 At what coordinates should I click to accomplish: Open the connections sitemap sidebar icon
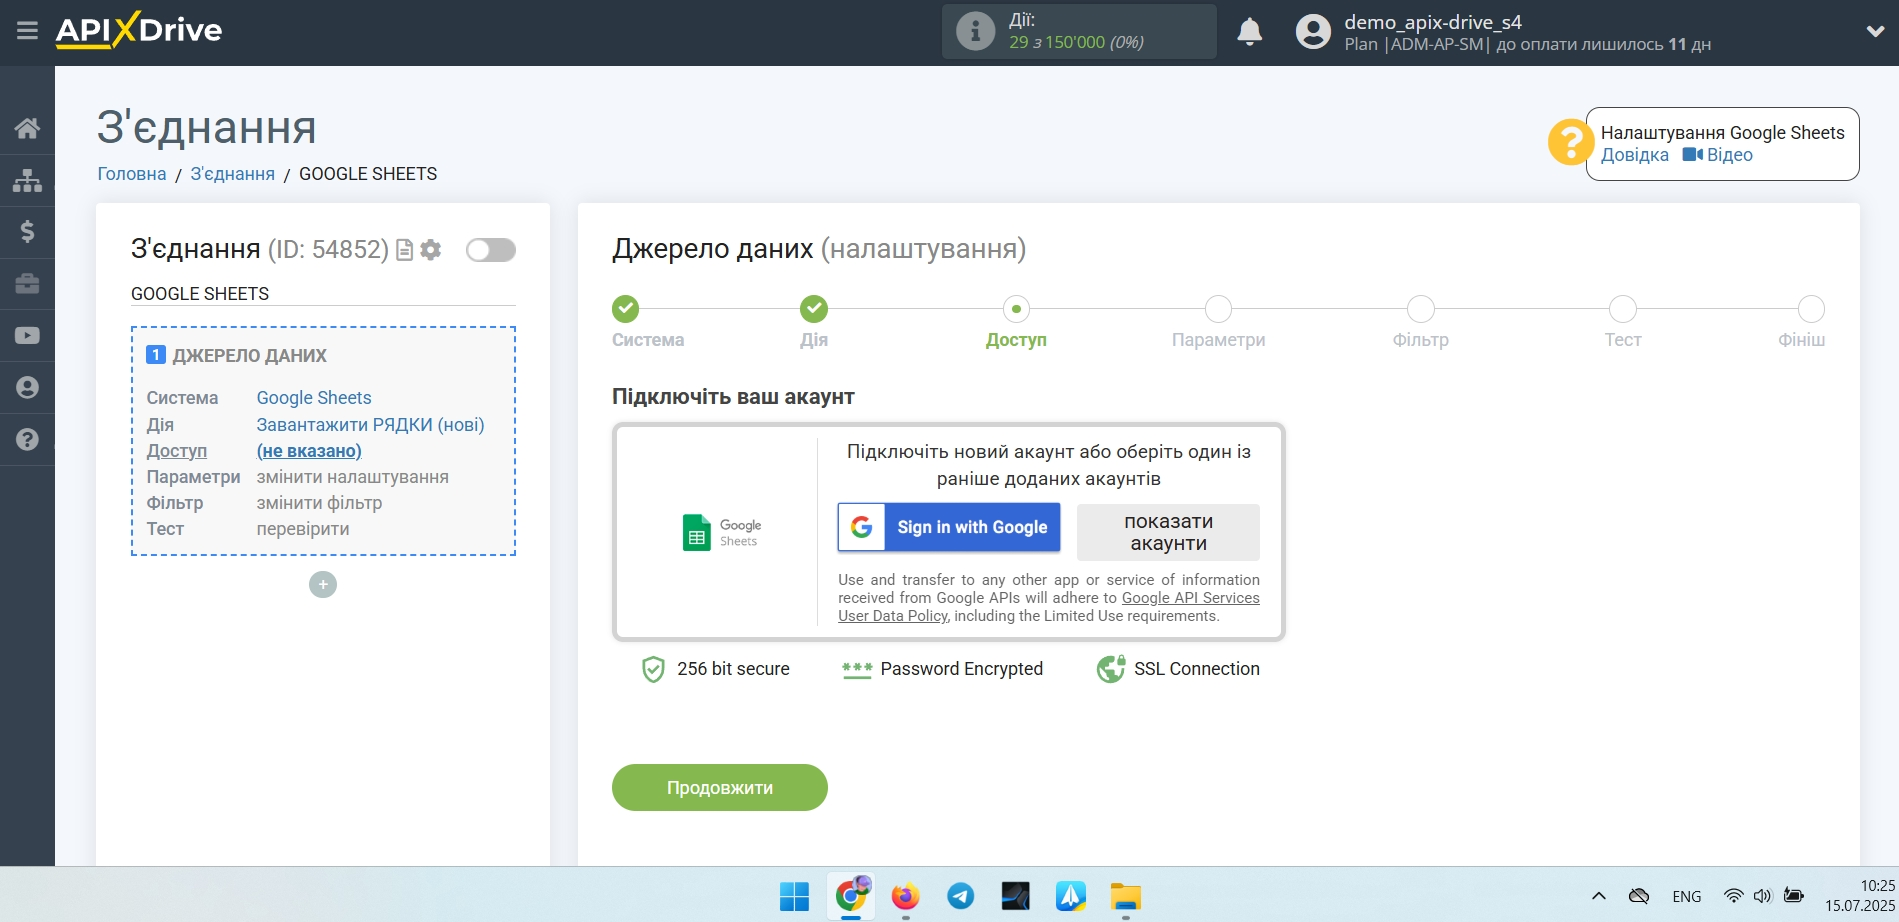(x=27, y=180)
